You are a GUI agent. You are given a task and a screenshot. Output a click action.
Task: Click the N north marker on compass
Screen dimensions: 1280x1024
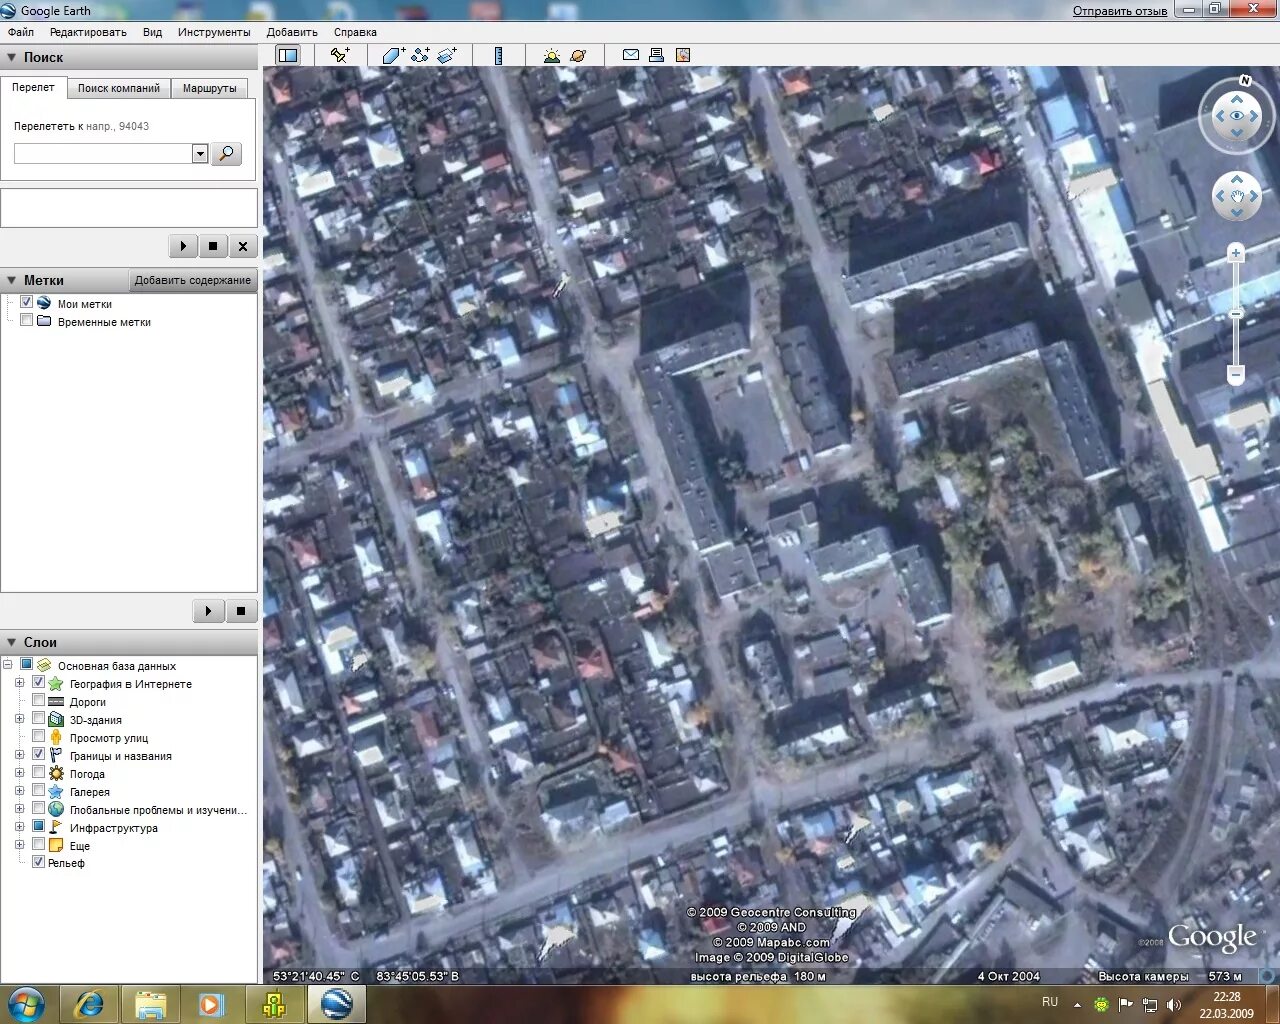1245,80
